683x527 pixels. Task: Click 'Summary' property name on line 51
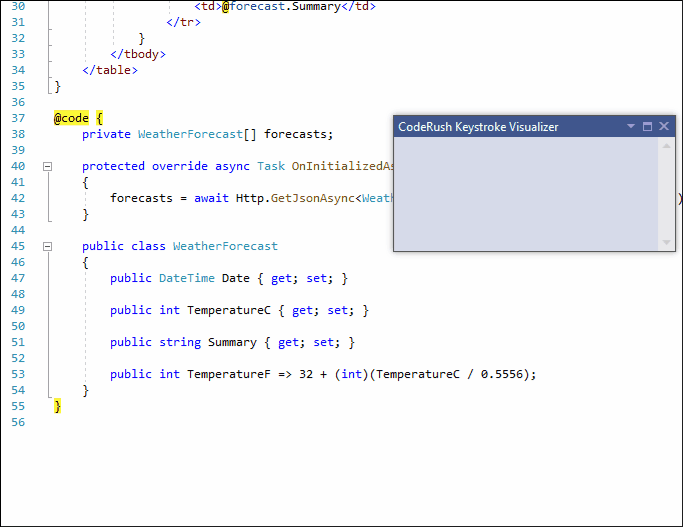point(232,342)
